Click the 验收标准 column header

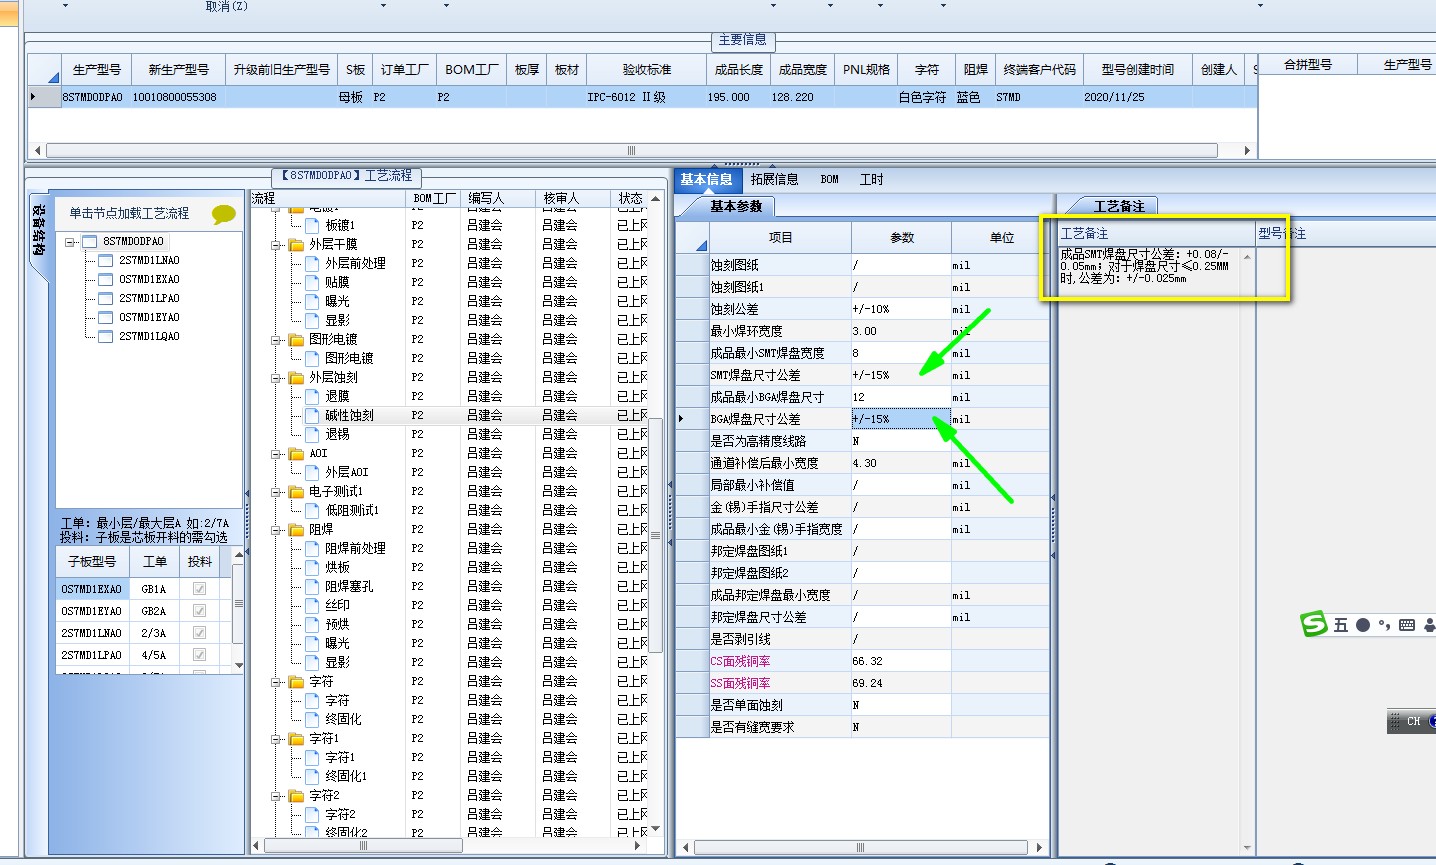tap(646, 69)
